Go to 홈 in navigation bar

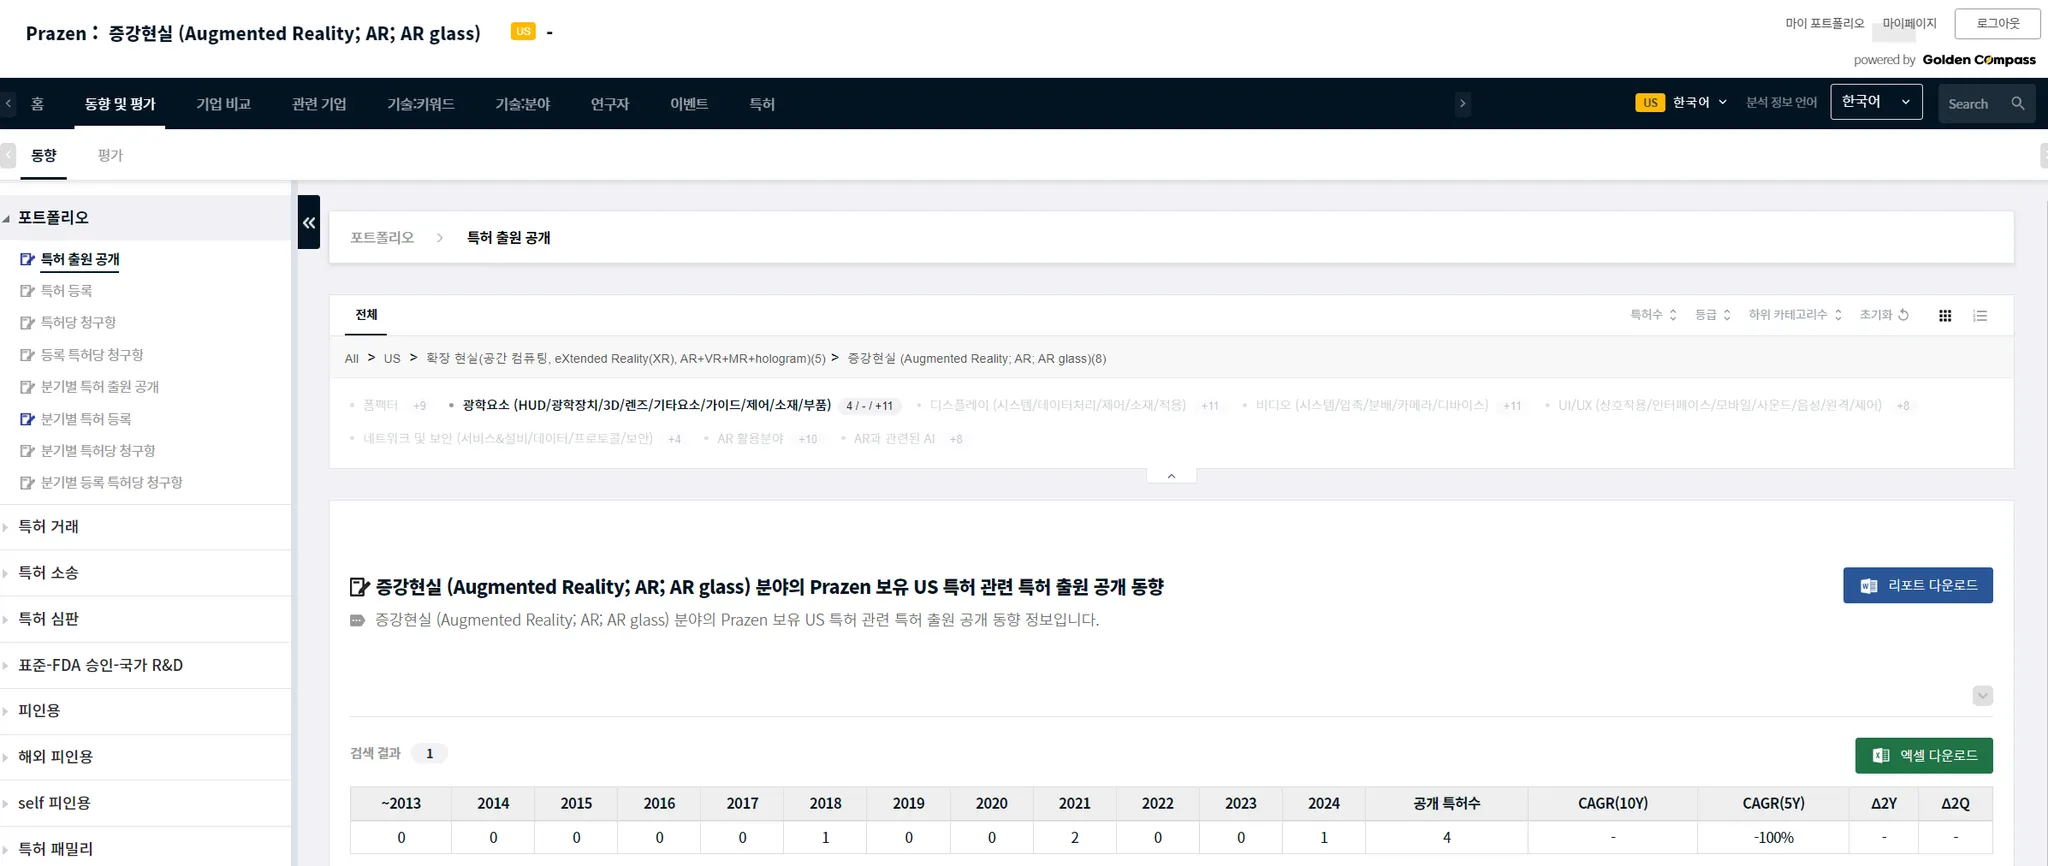[37, 104]
